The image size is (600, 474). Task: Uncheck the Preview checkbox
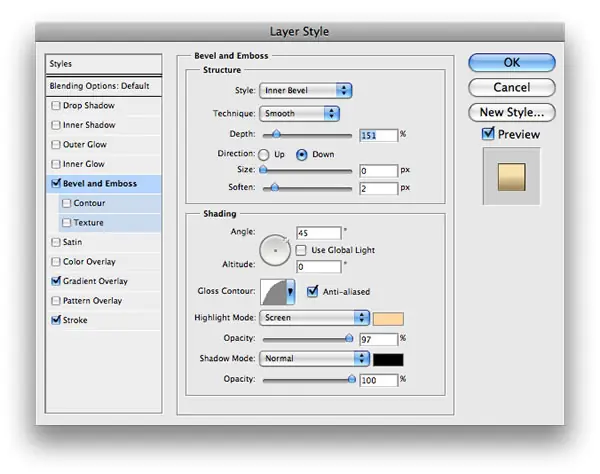[x=488, y=134]
